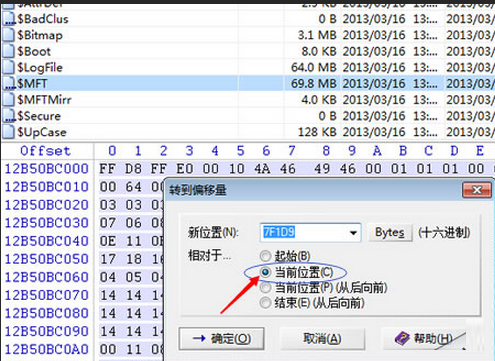Select the $MFTMirr file name

(x=44, y=100)
